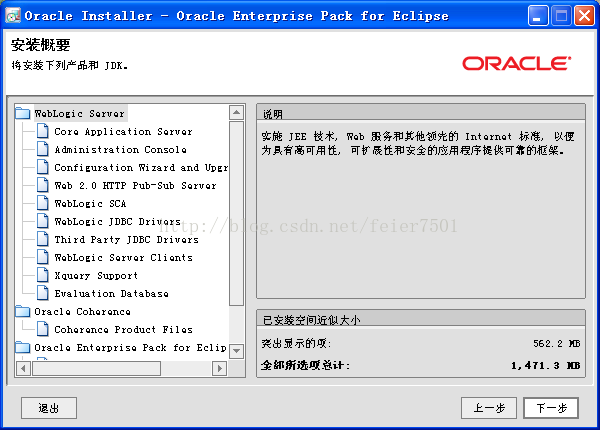Click the WebLogic SCA document icon
This screenshot has width=600, height=430.
click(x=43, y=203)
